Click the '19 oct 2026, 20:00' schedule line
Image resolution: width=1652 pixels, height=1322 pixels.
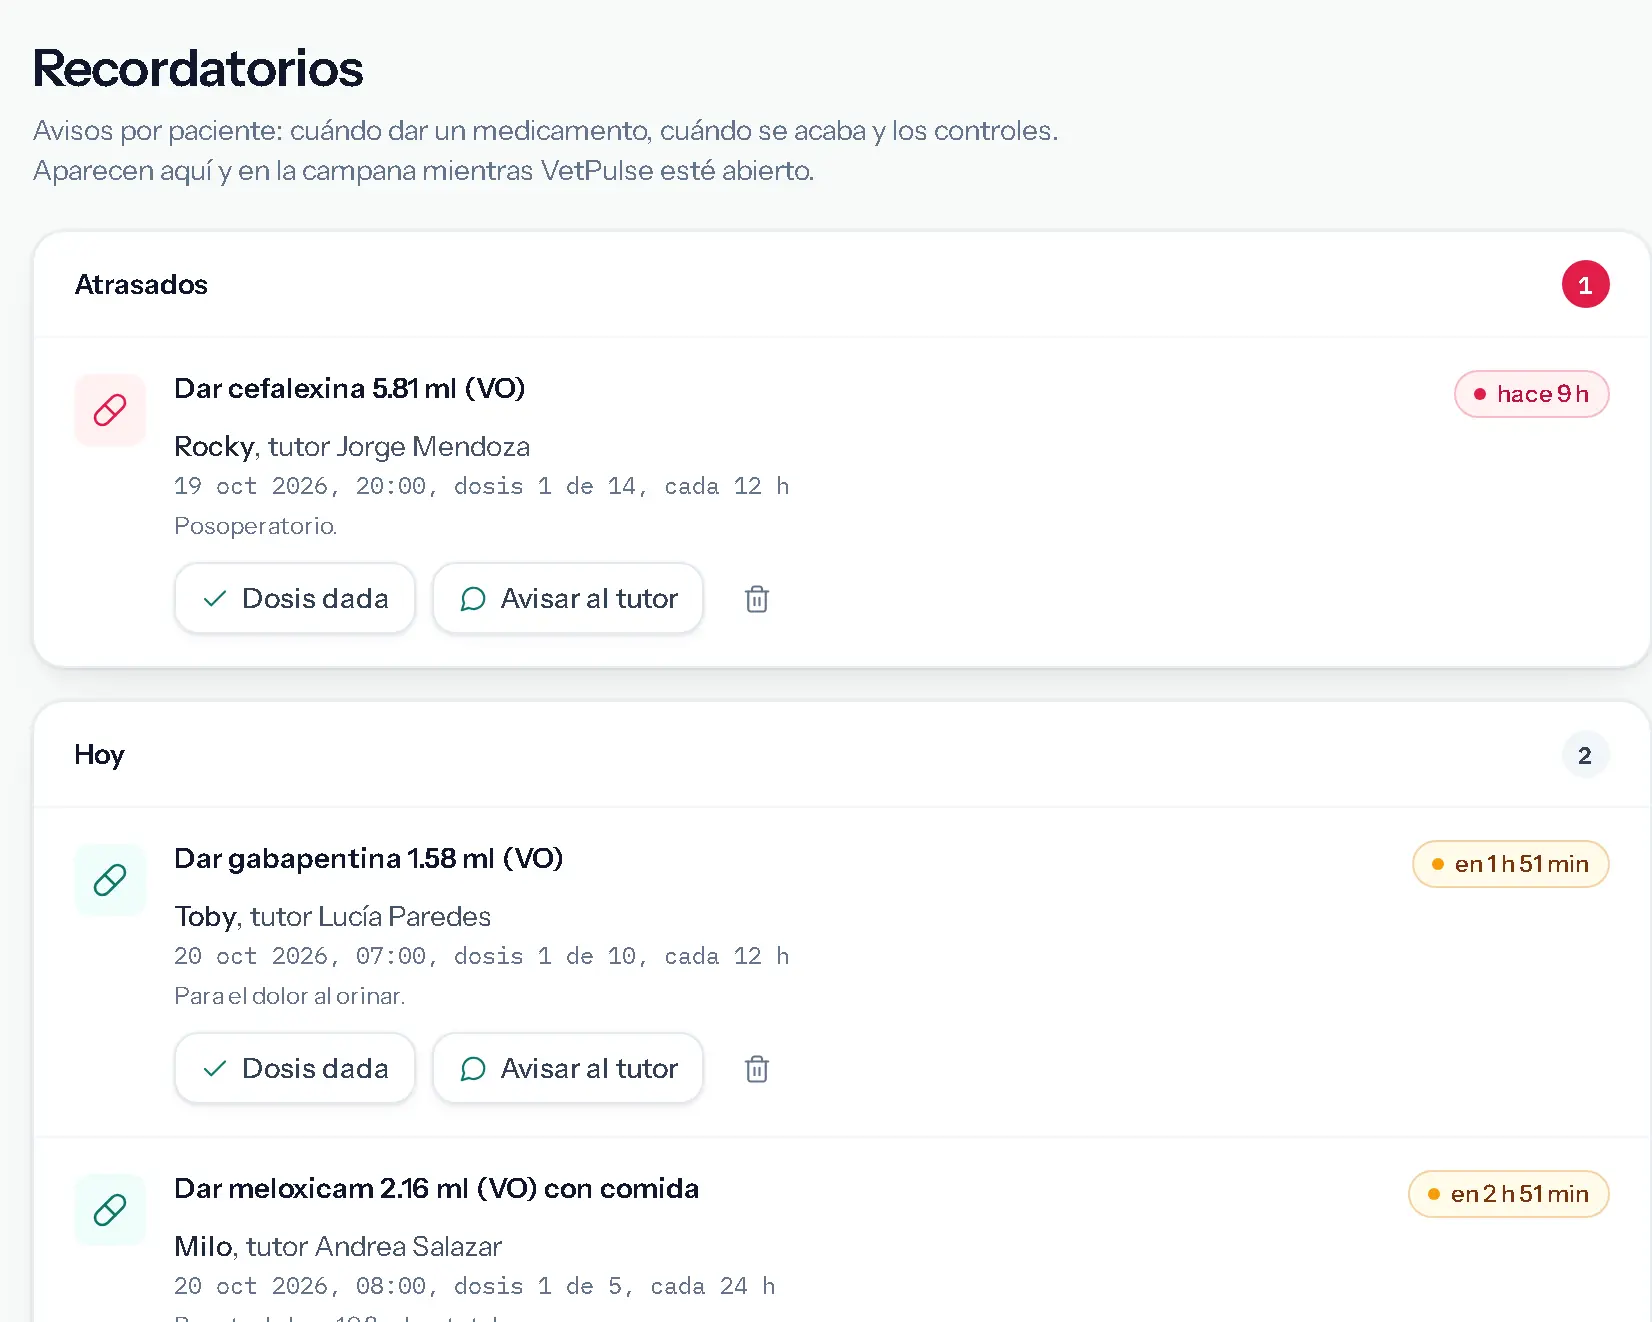point(482,486)
